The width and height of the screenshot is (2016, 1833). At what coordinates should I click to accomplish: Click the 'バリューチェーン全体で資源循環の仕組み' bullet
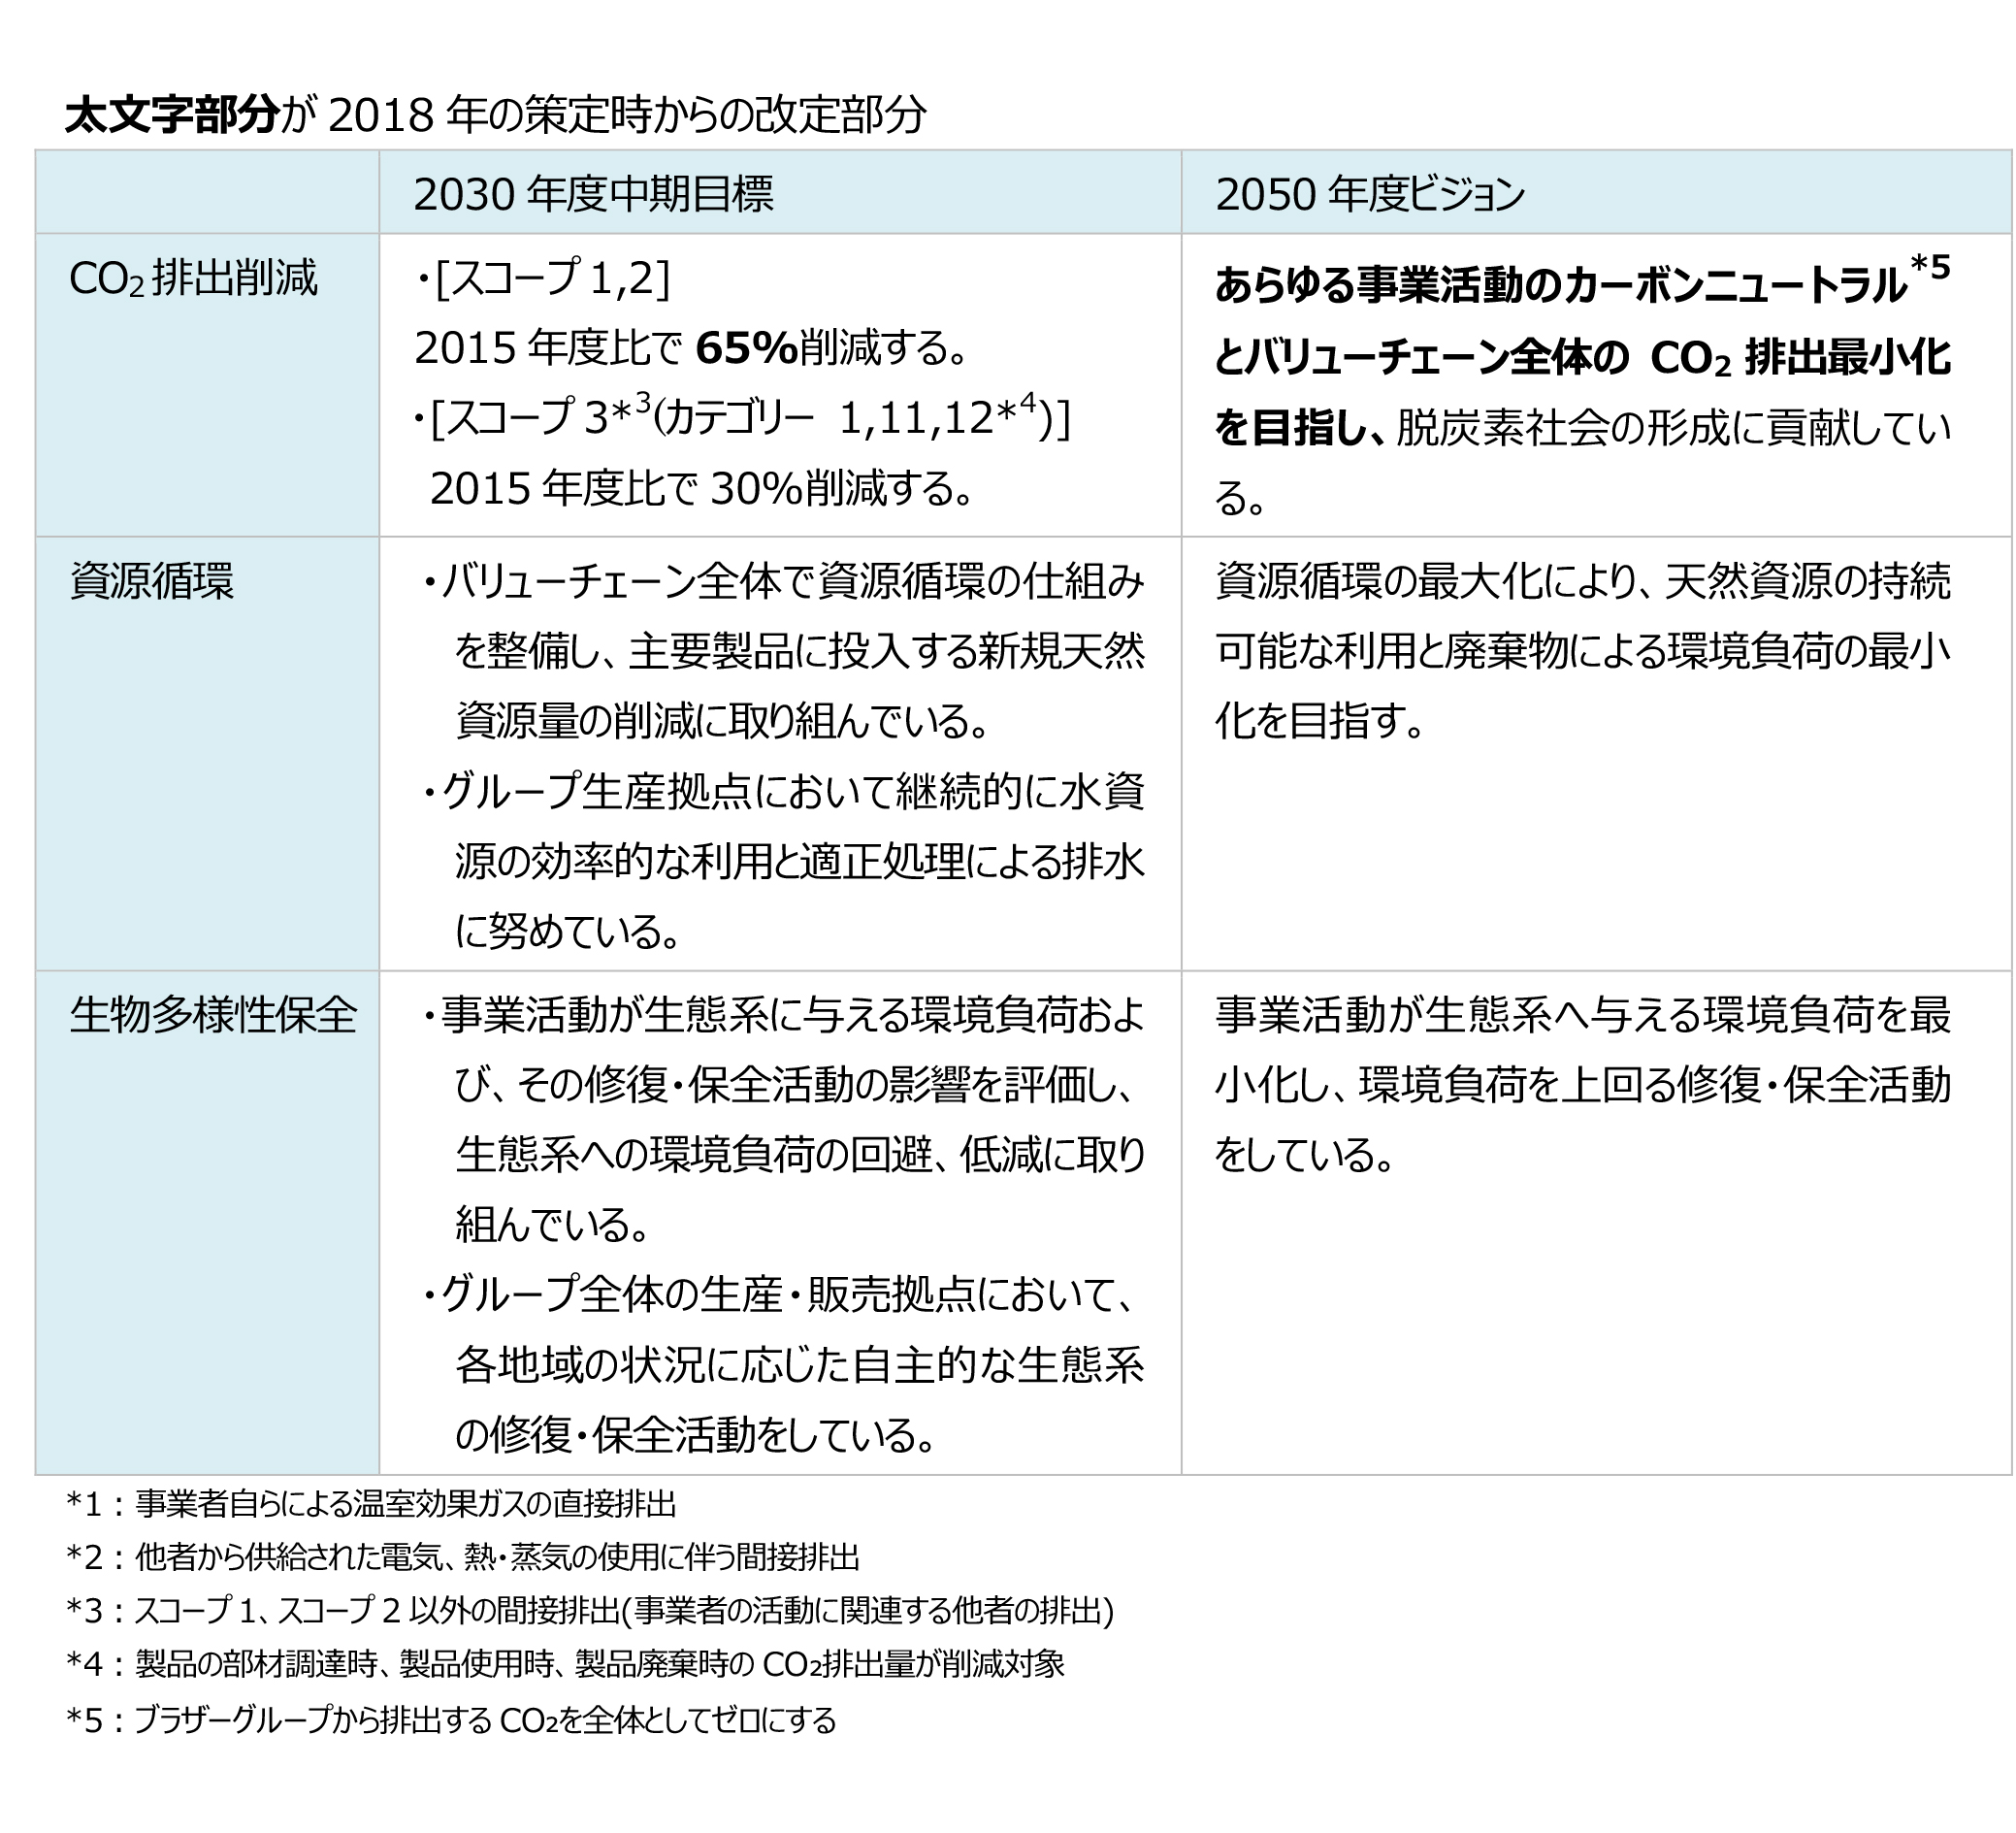785,581
